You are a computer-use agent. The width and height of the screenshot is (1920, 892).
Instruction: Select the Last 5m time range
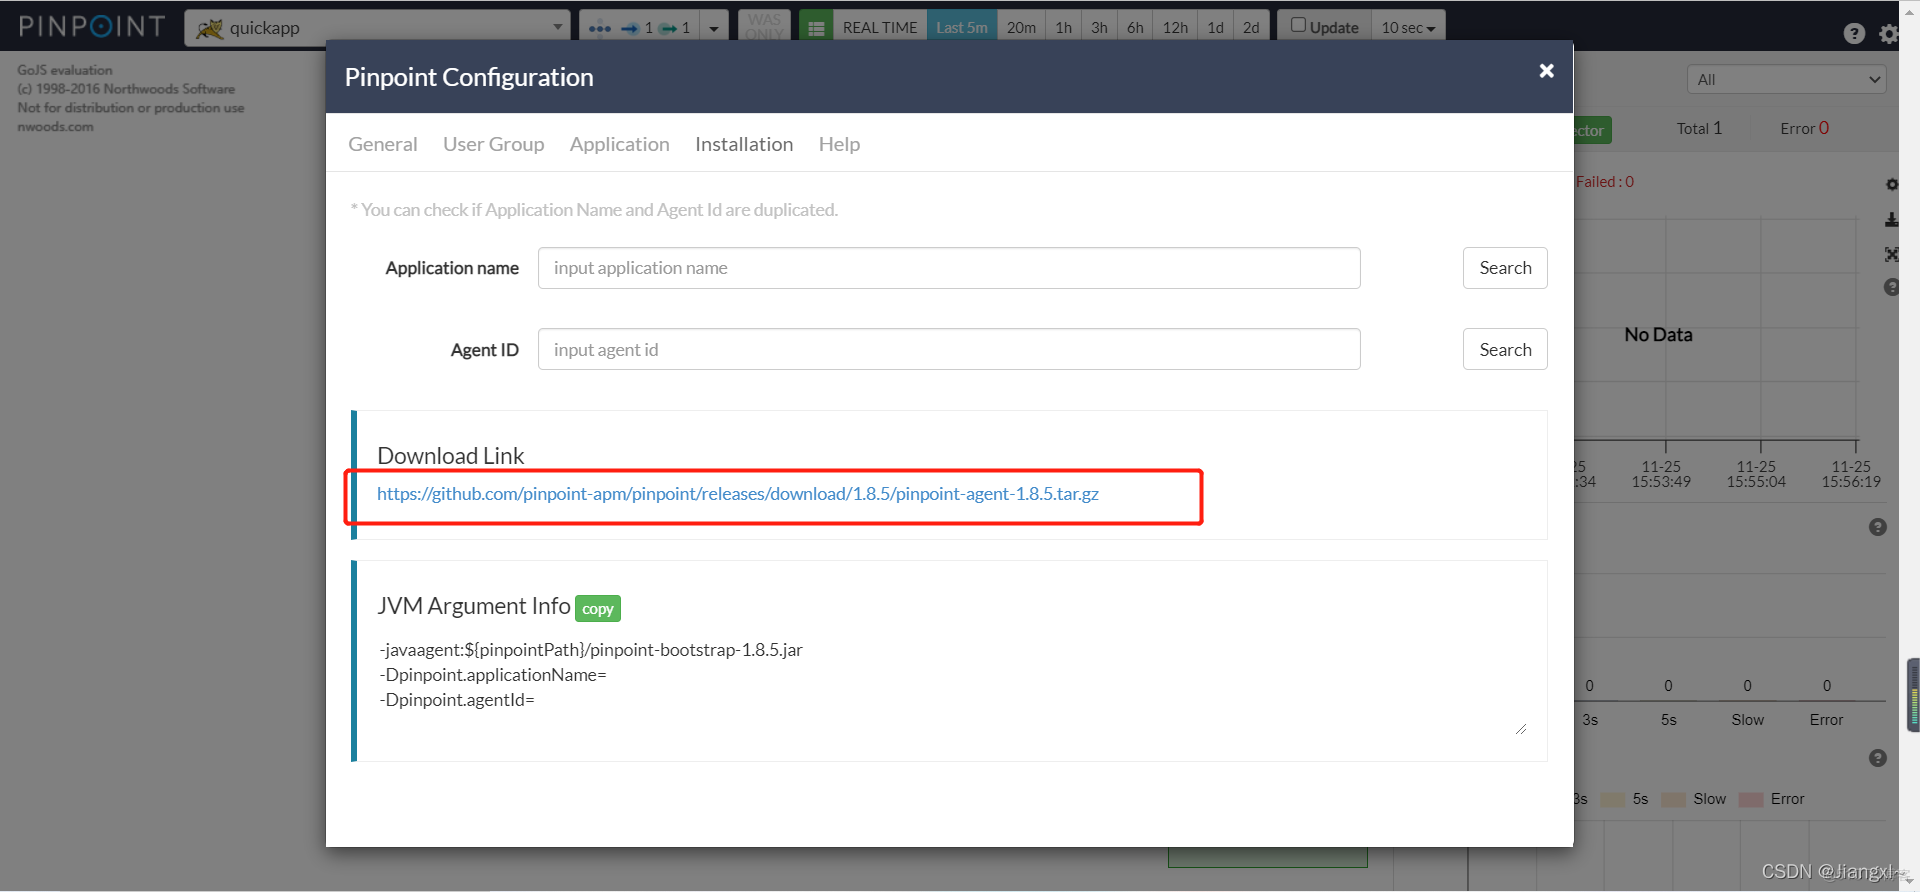pyautogui.click(x=962, y=28)
